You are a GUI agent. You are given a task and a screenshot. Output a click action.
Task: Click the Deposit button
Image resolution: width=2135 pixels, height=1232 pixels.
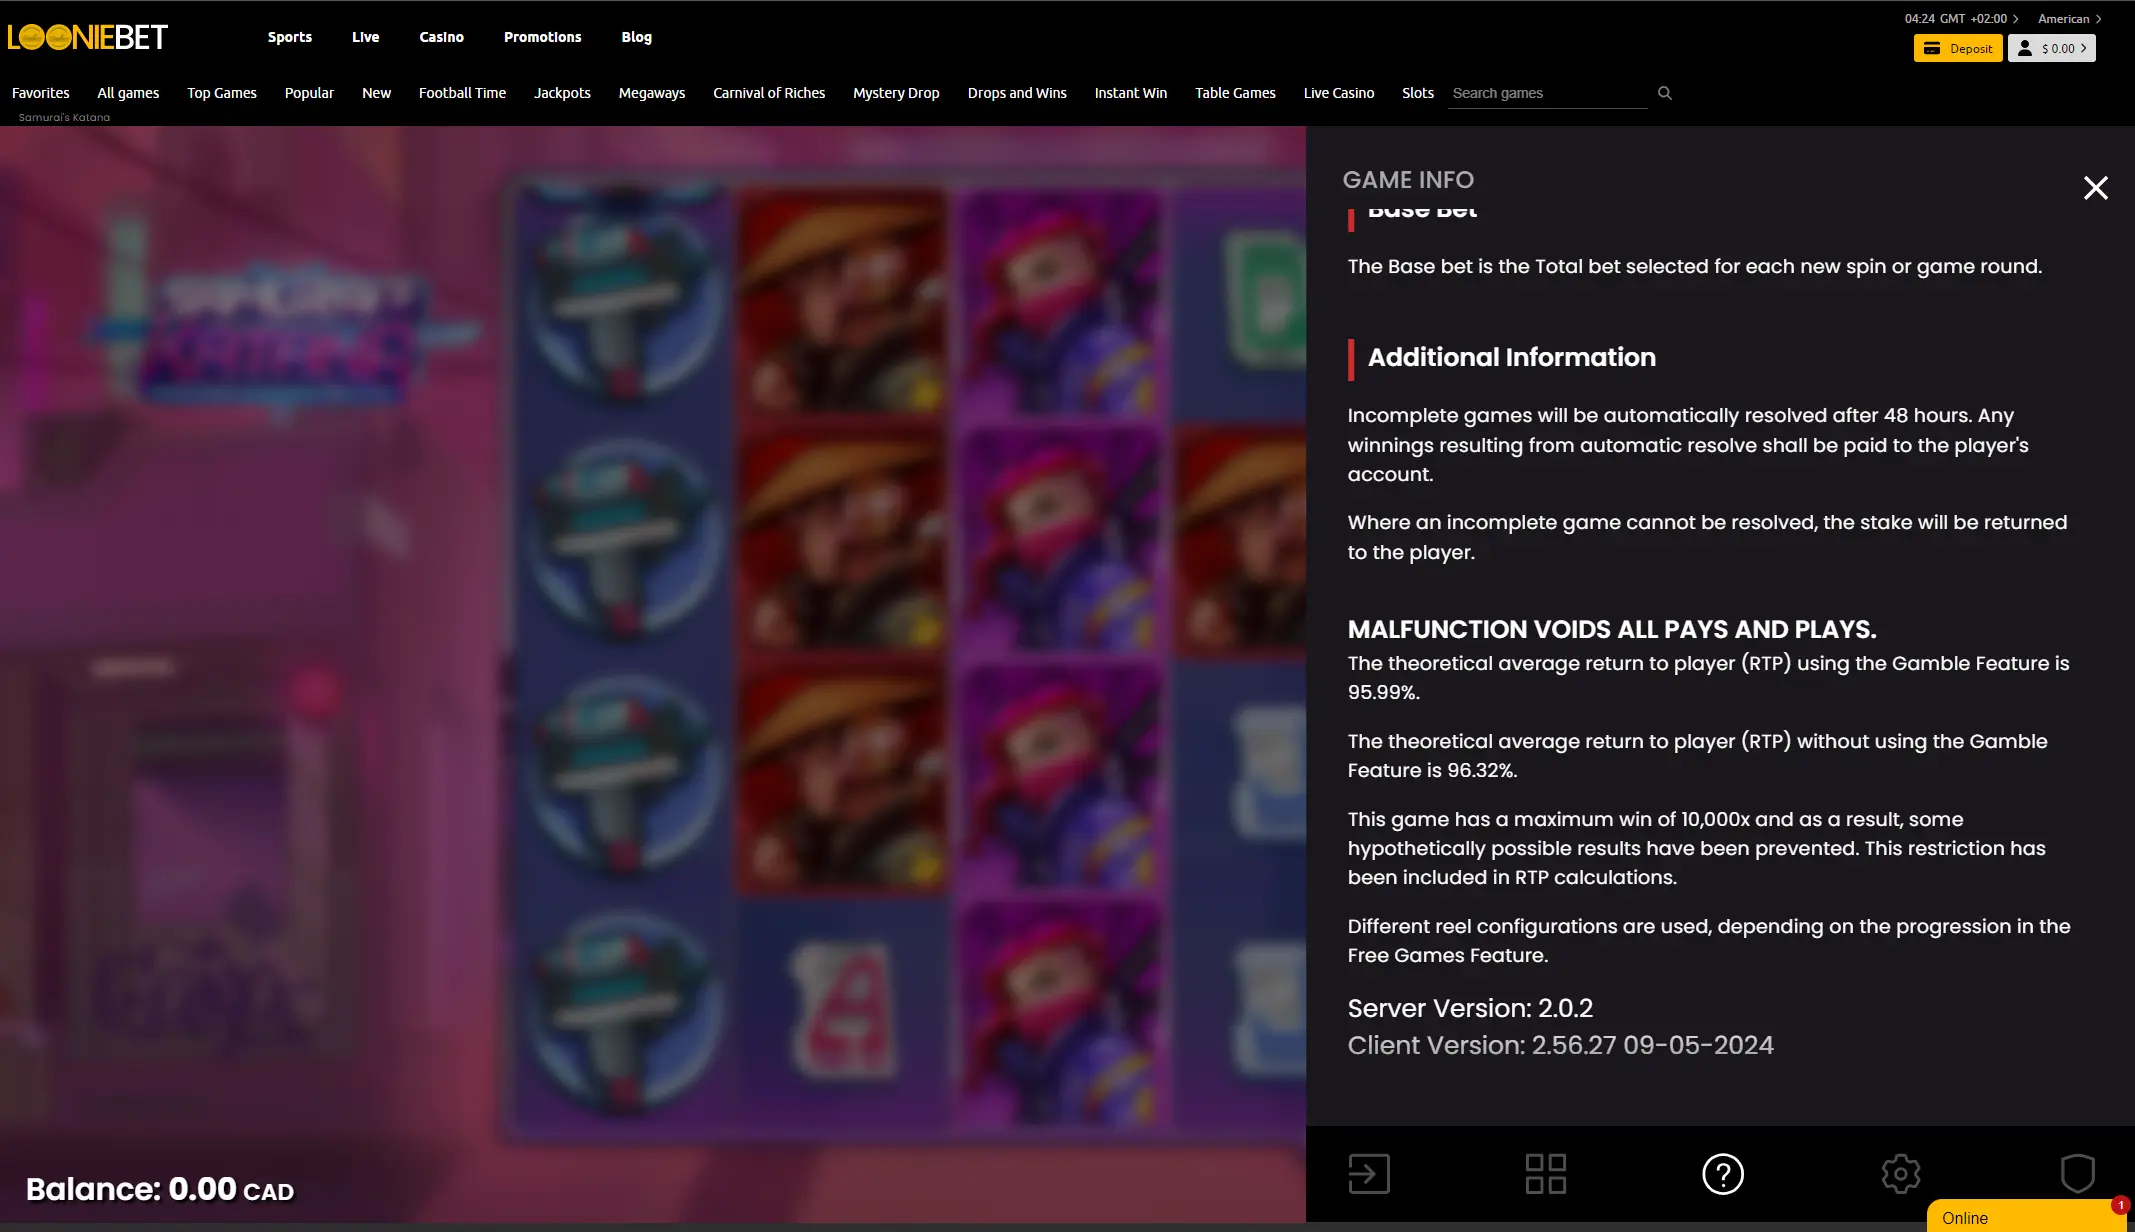click(1957, 48)
